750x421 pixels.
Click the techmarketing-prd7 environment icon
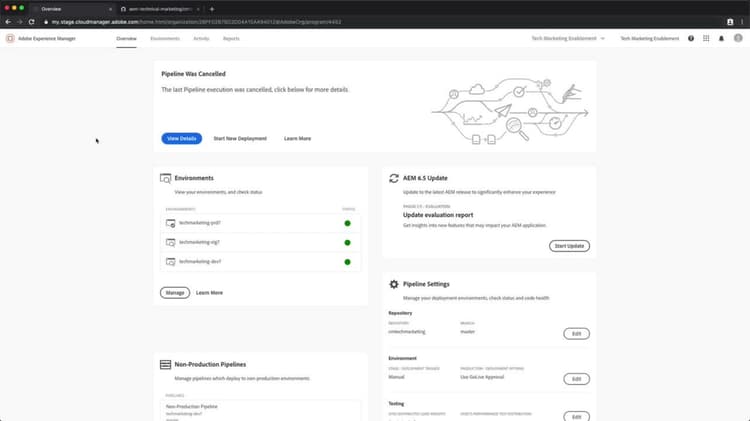pos(171,223)
